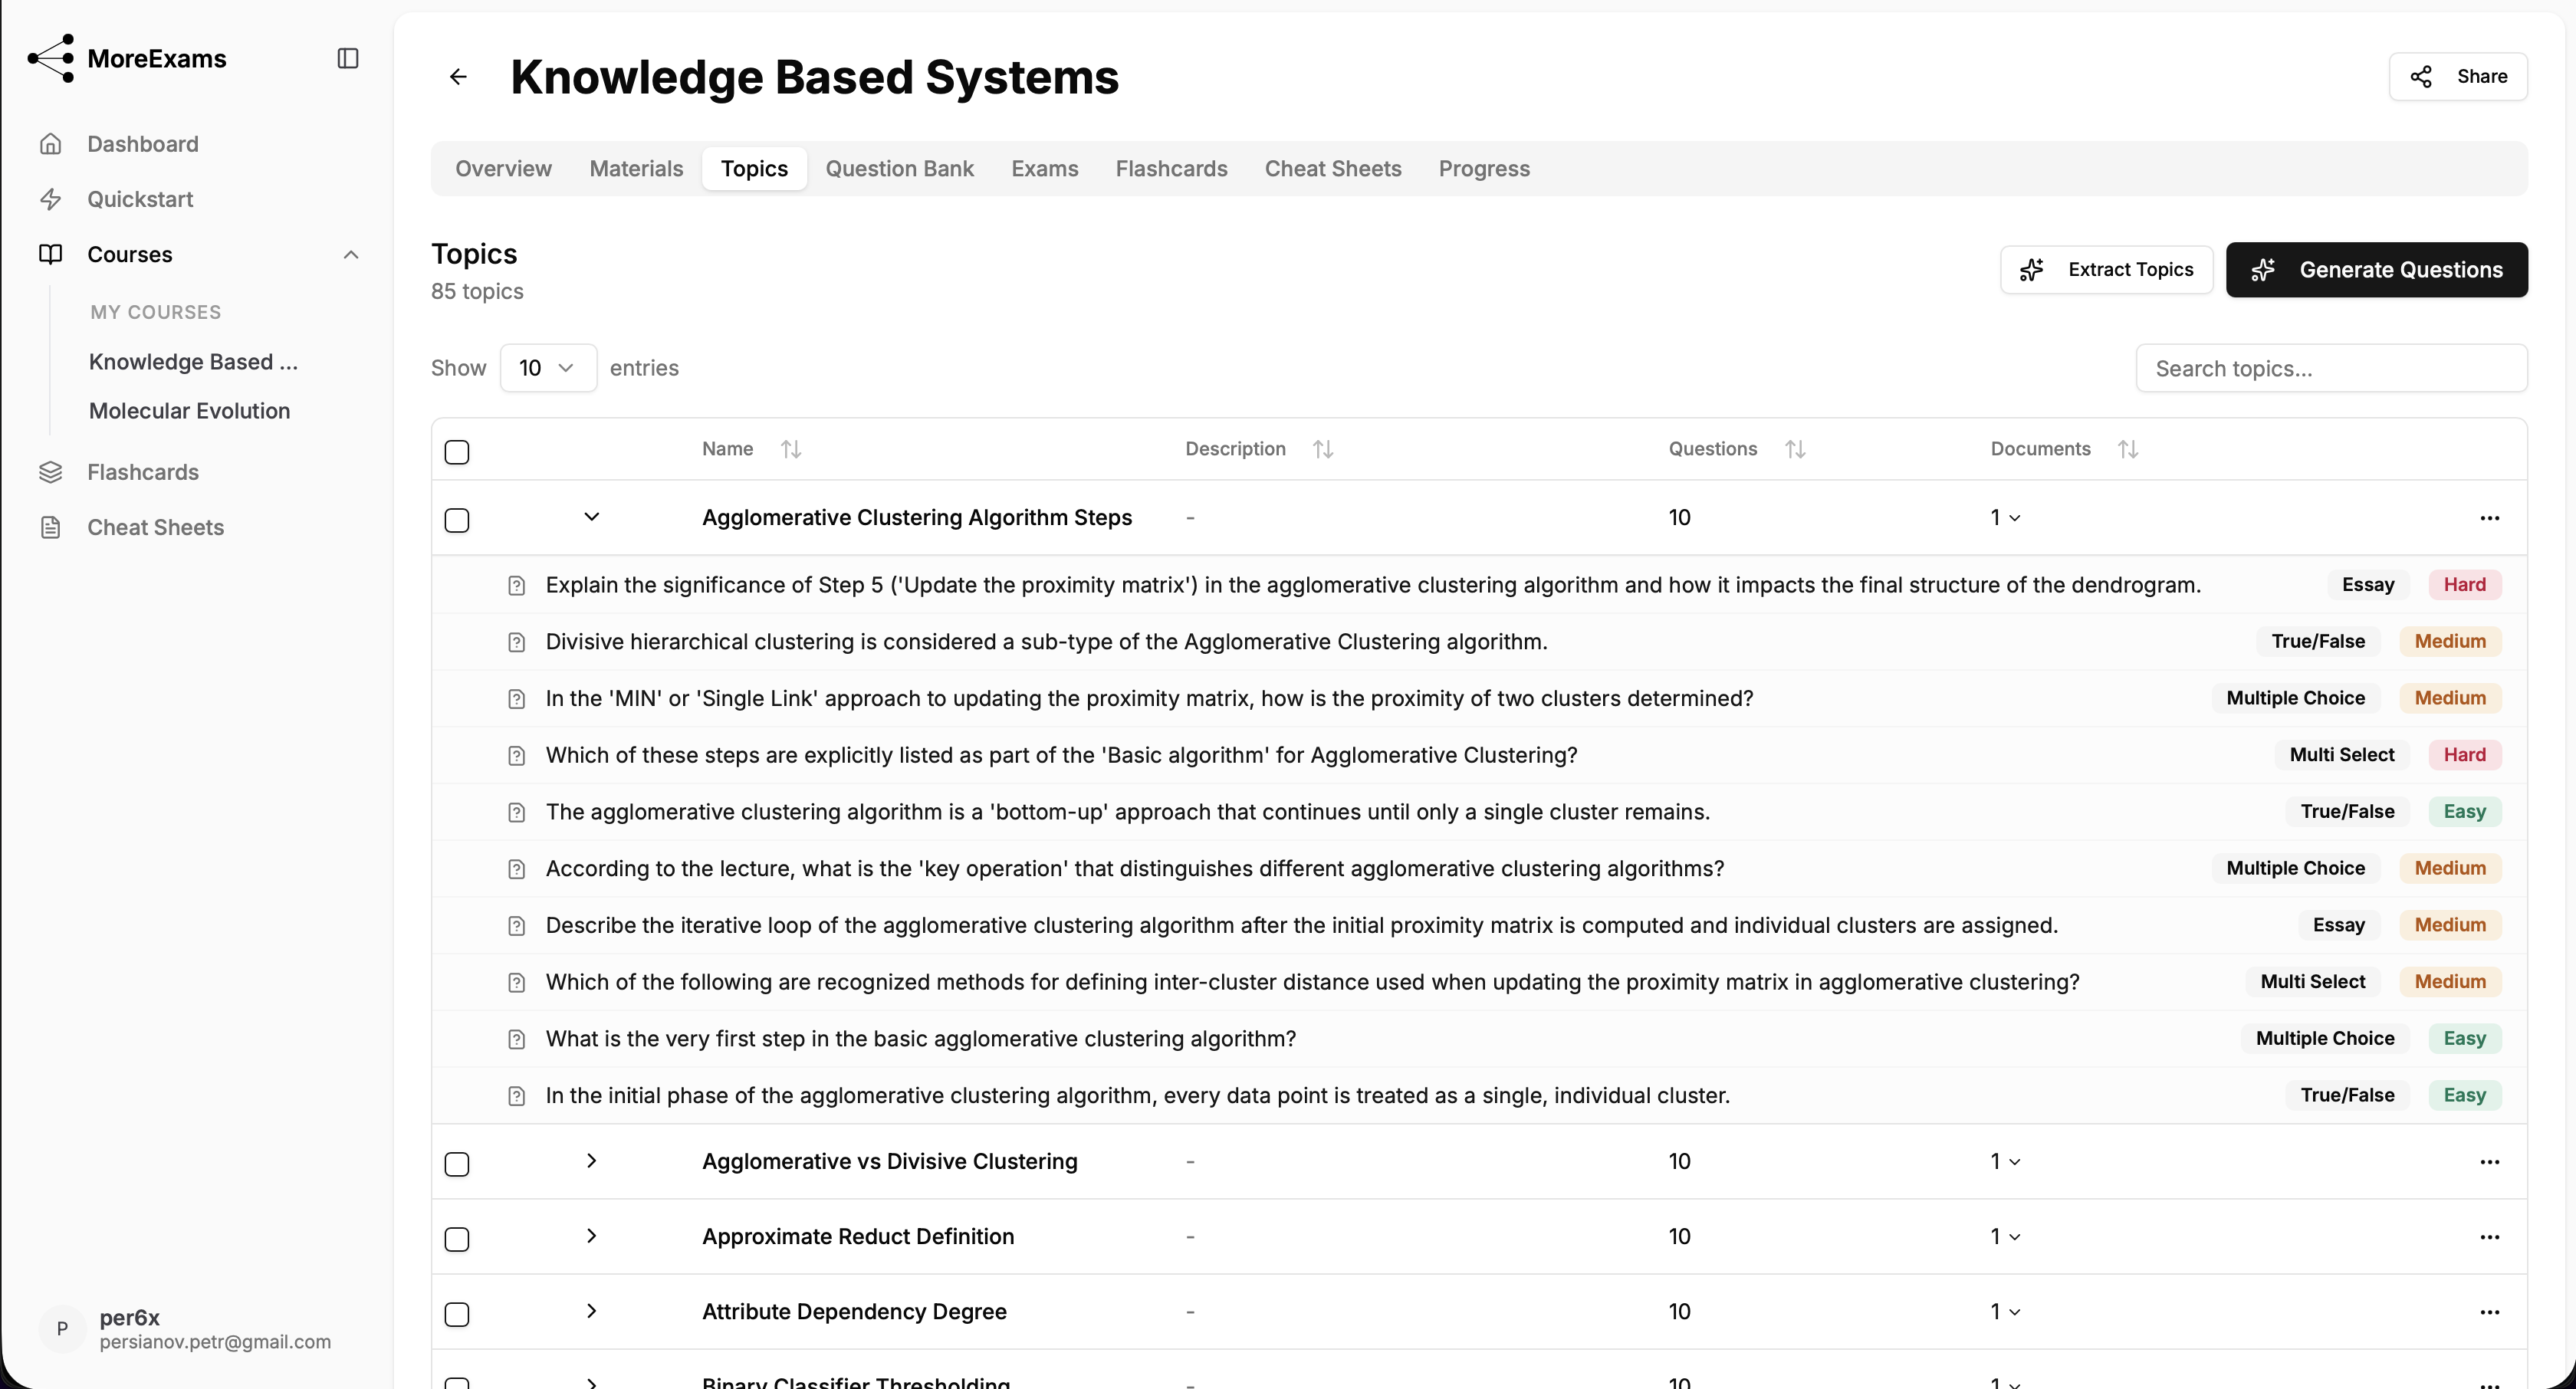Collapse Agglomerative Clustering Algorithm Steps row
The height and width of the screenshot is (1389, 2576).
point(591,517)
